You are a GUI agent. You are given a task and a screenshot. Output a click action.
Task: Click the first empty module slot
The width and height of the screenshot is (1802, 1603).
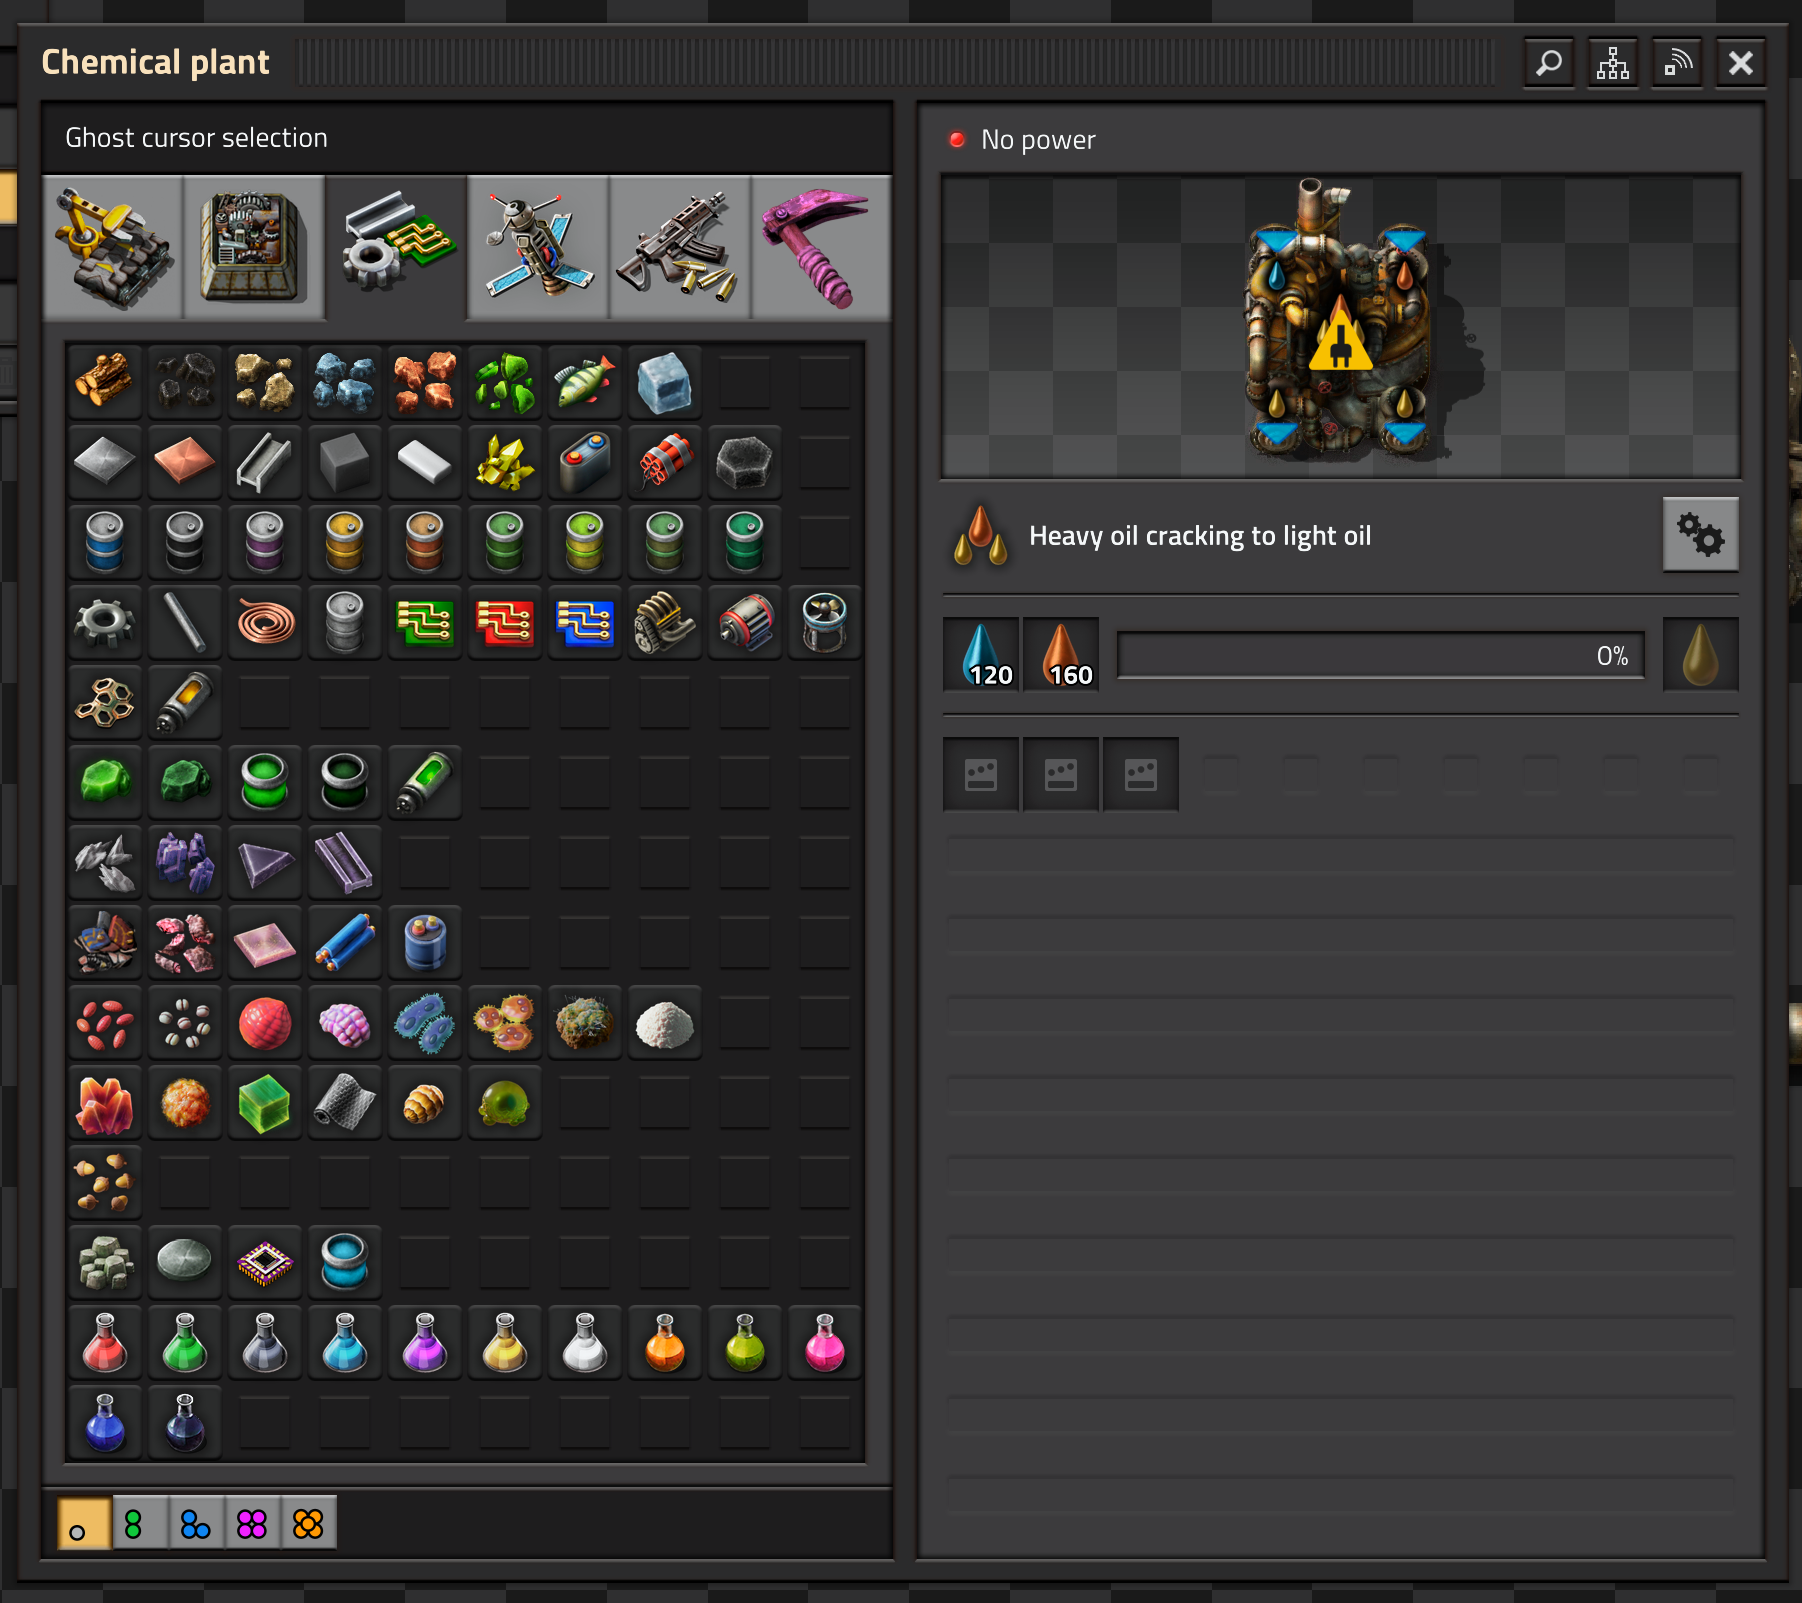click(981, 774)
